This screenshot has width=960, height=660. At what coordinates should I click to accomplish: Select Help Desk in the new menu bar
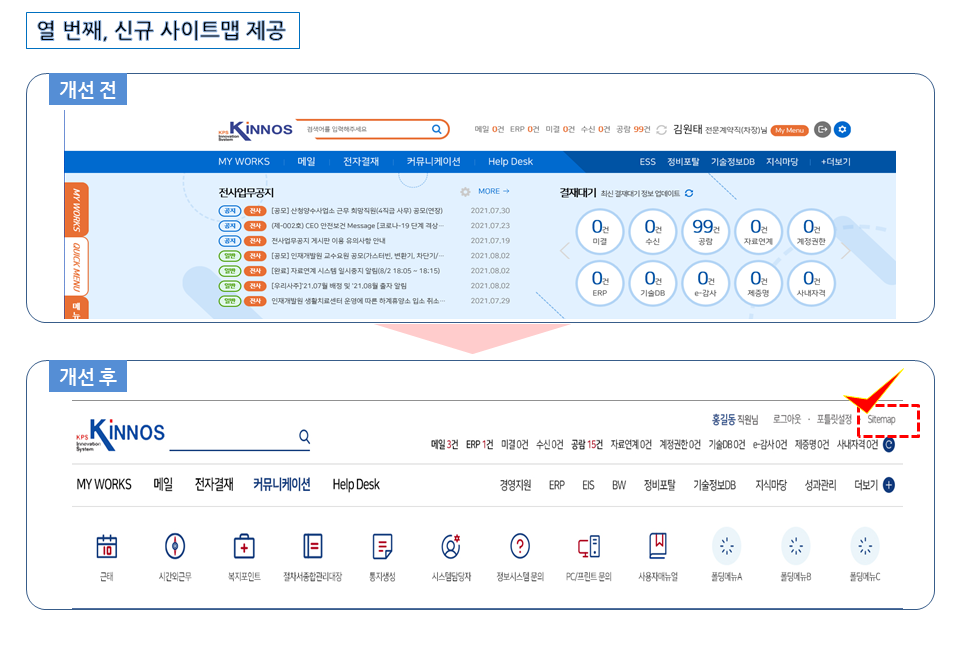(x=356, y=484)
